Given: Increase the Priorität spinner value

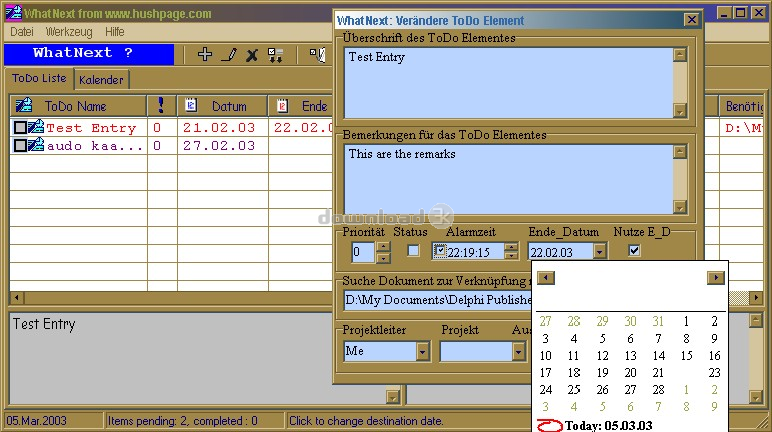Looking at the screenshot, I should 383,247.
